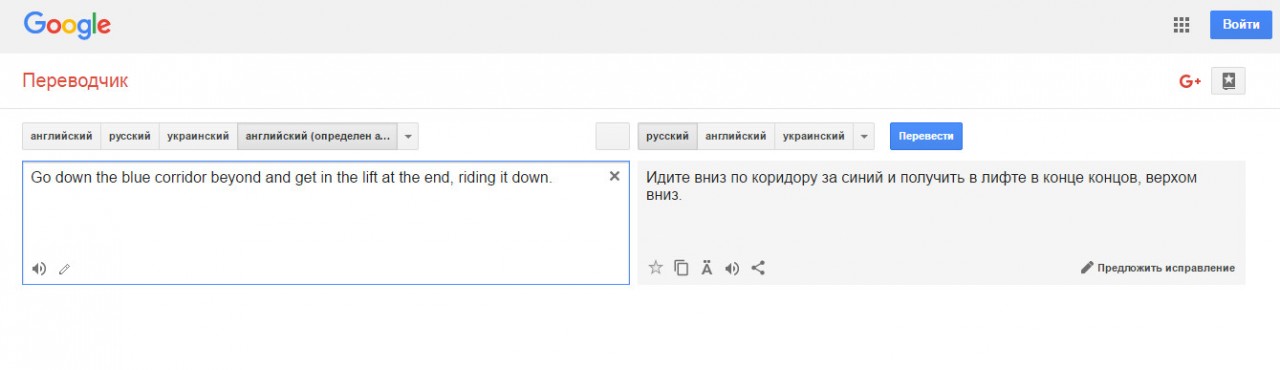Click the blue Перевести button

click(926, 136)
